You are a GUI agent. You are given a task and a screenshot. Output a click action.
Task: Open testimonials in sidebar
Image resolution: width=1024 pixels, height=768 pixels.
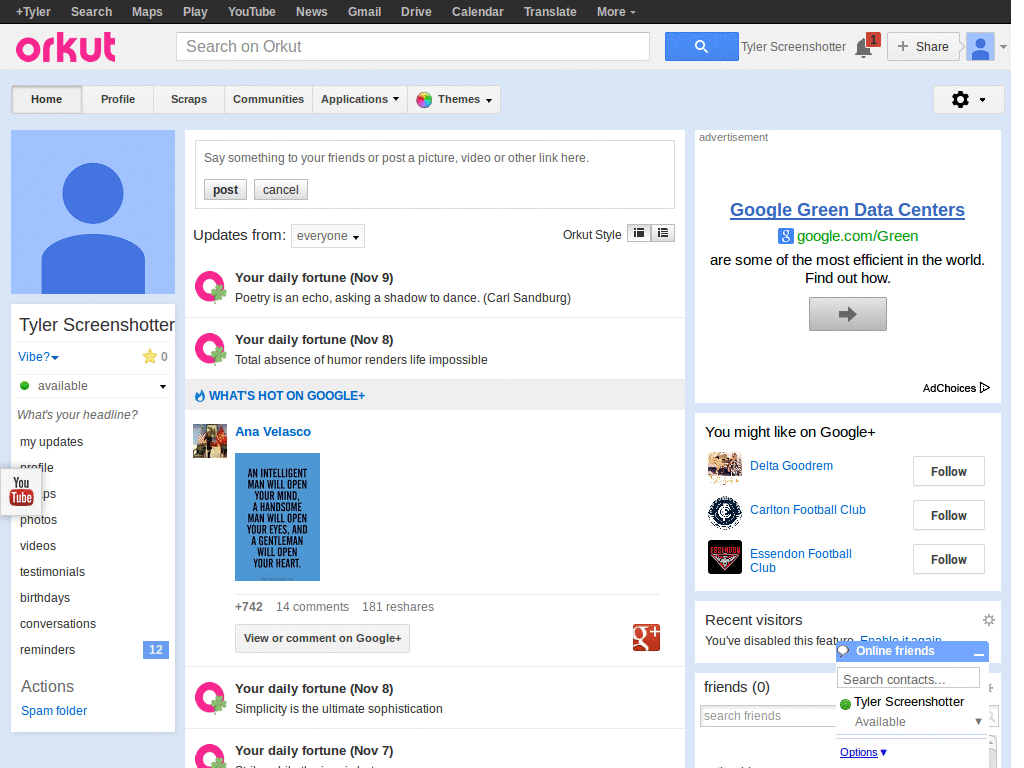52,571
